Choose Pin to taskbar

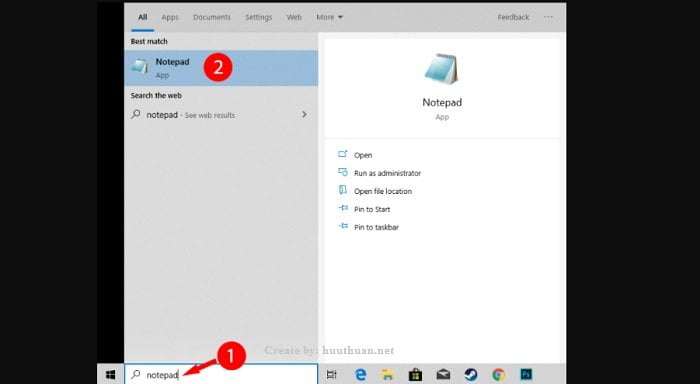(376, 227)
